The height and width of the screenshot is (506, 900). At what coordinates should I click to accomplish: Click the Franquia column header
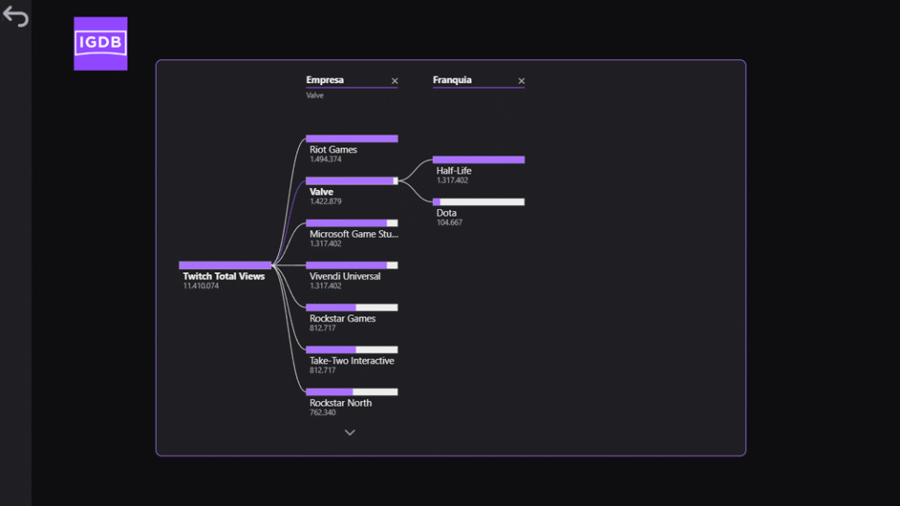[452, 80]
